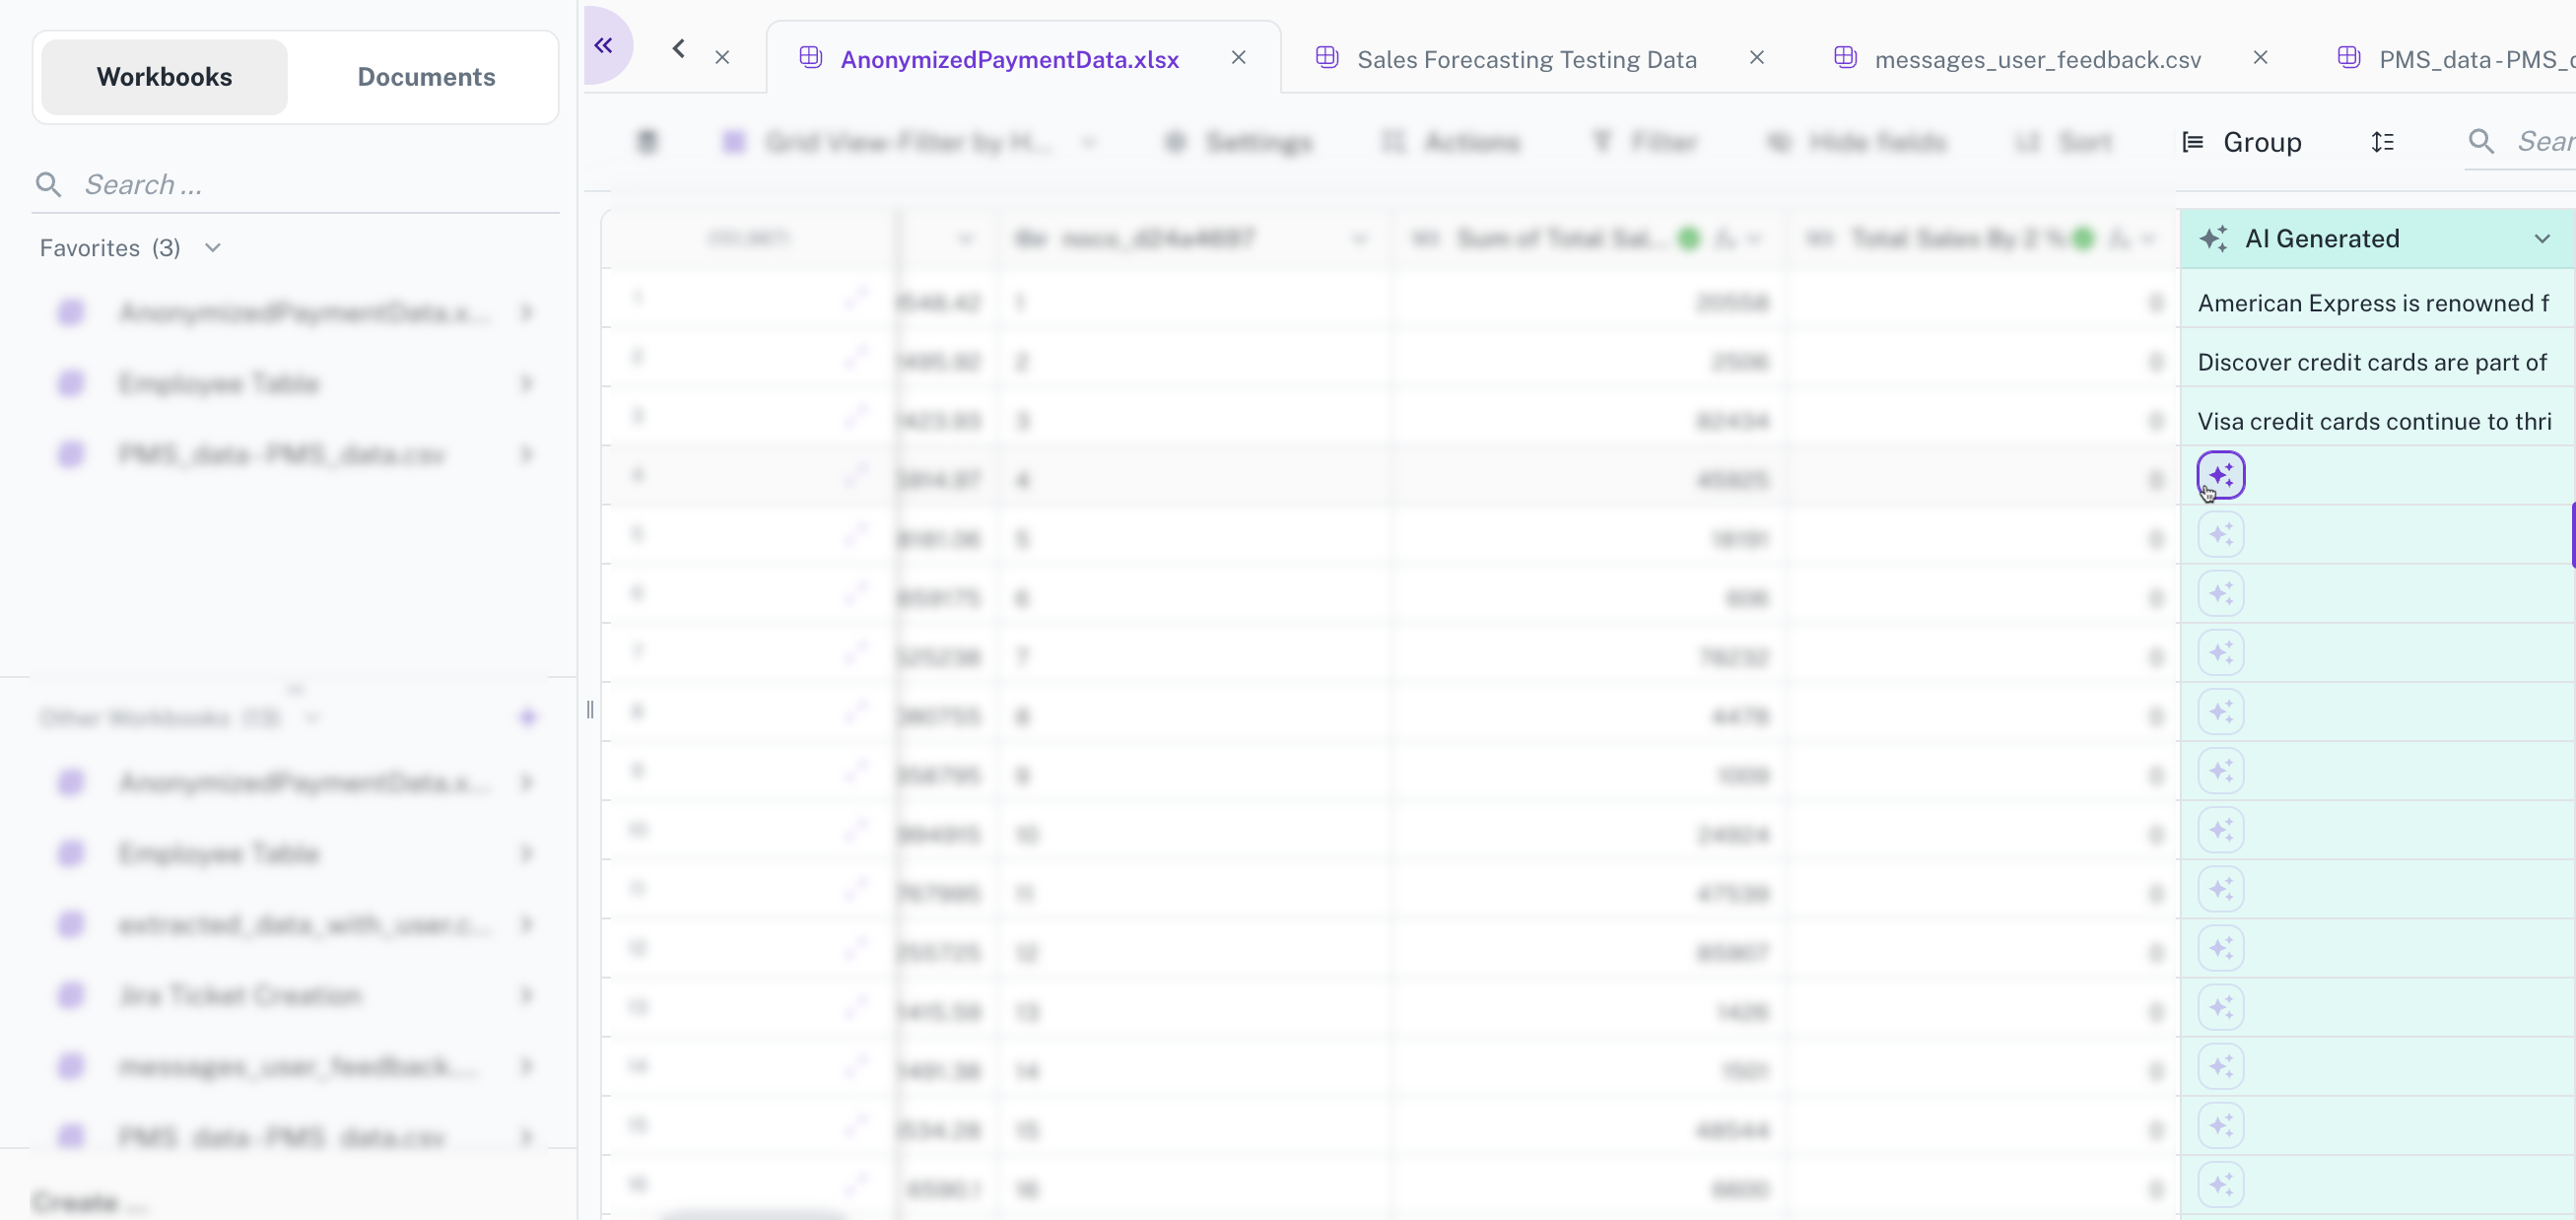
Task: Select the Workbooks tab
Action: tap(164, 76)
